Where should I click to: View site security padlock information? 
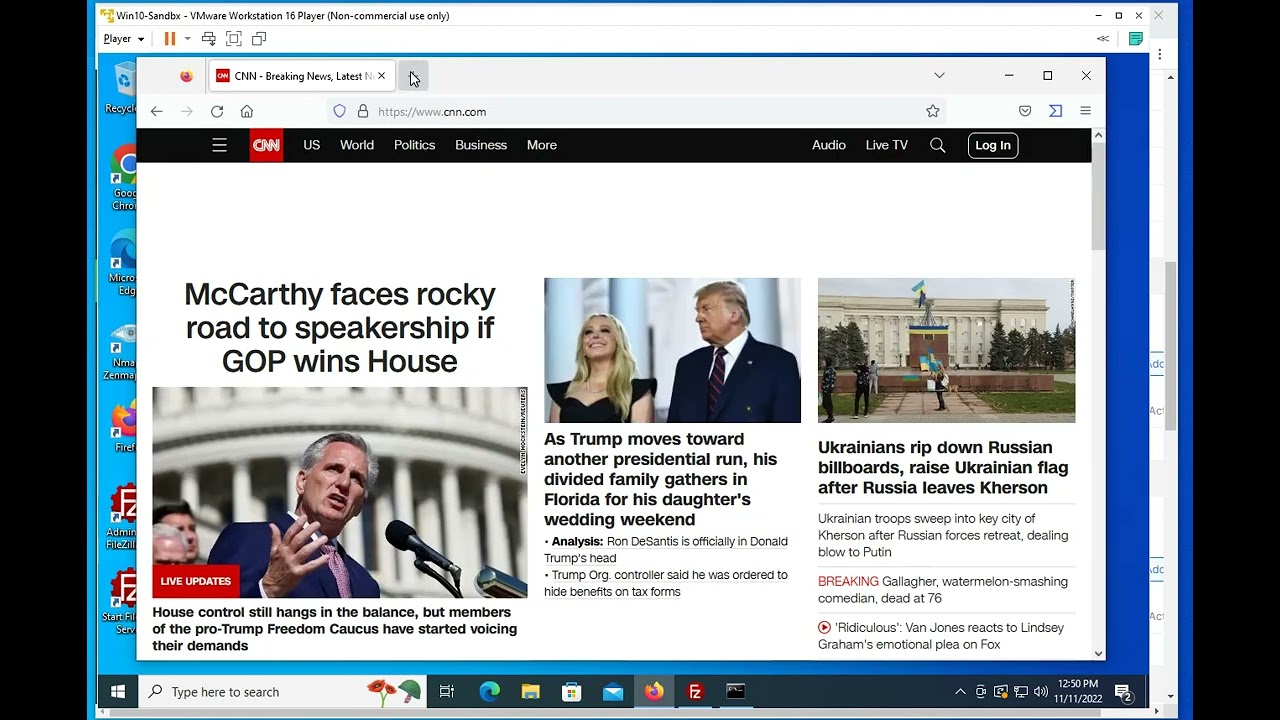click(x=363, y=111)
